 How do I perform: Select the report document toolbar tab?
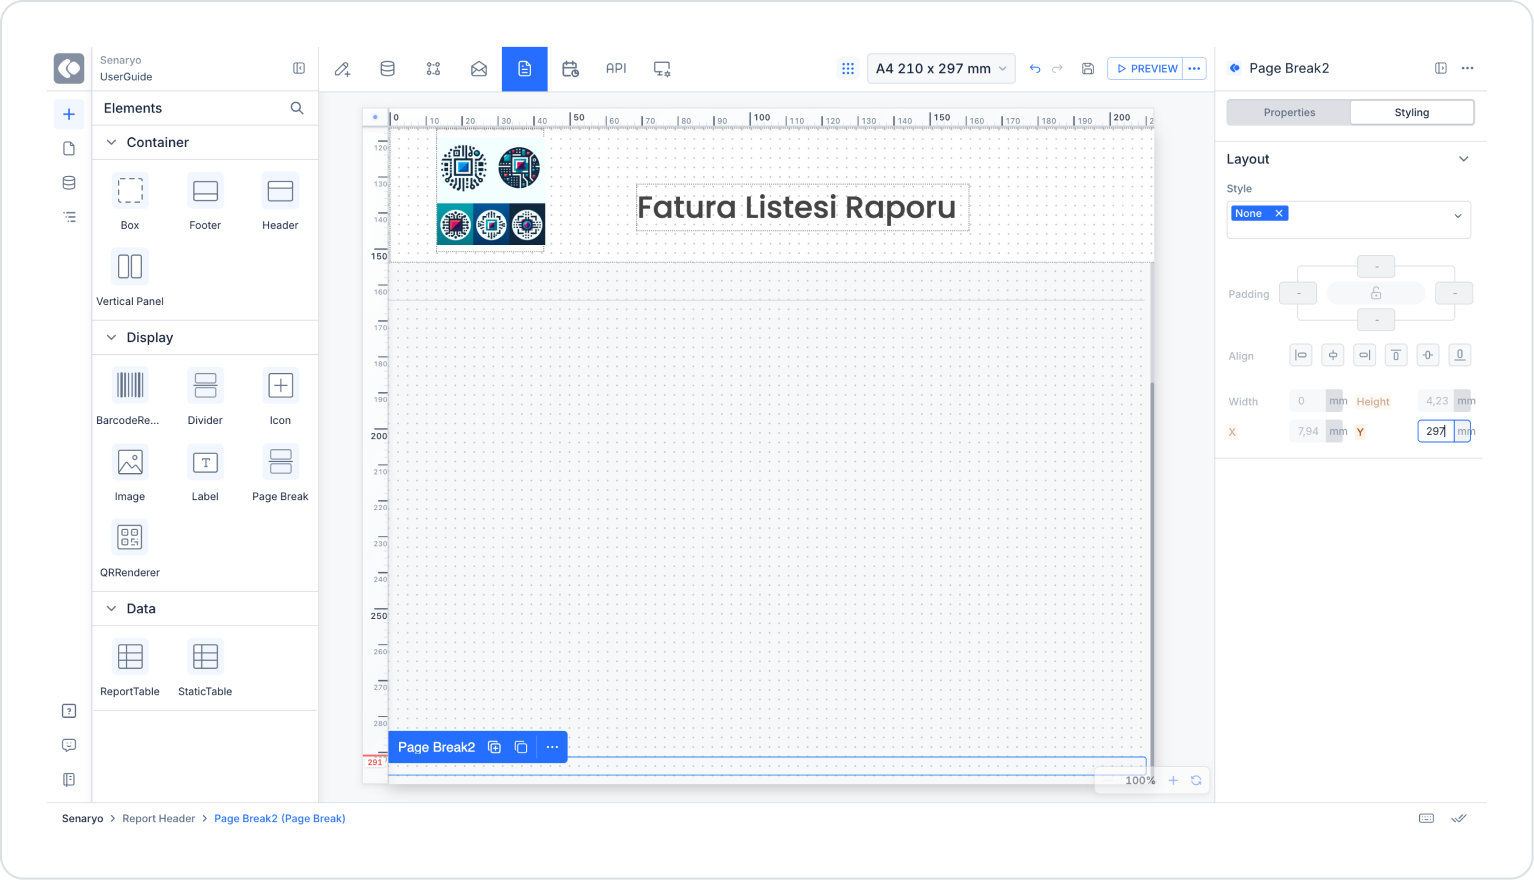point(525,69)
